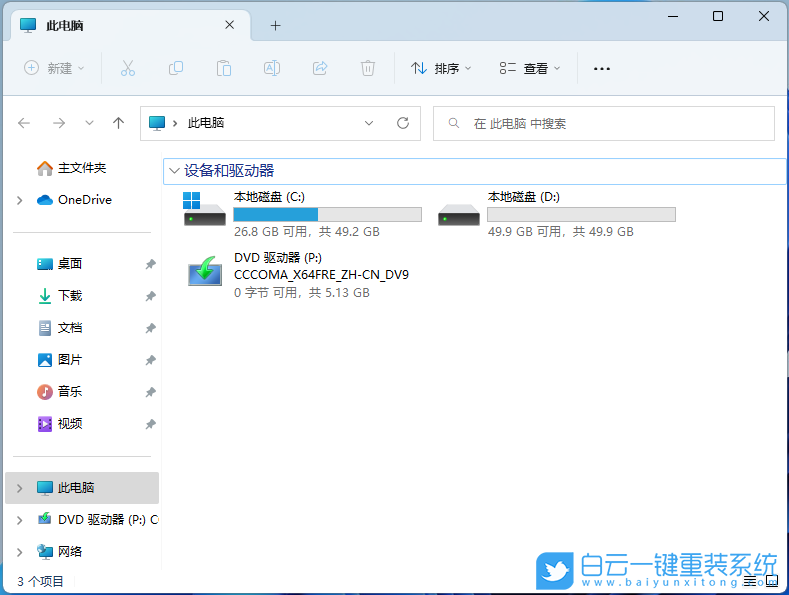
Task: Open the 排序 sort dropdown
Action: coord(441,68)
